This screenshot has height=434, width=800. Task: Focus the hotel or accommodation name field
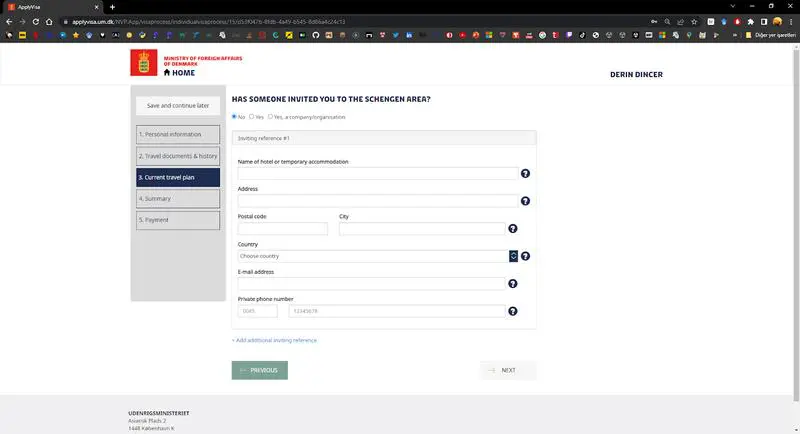pos(378,173)
